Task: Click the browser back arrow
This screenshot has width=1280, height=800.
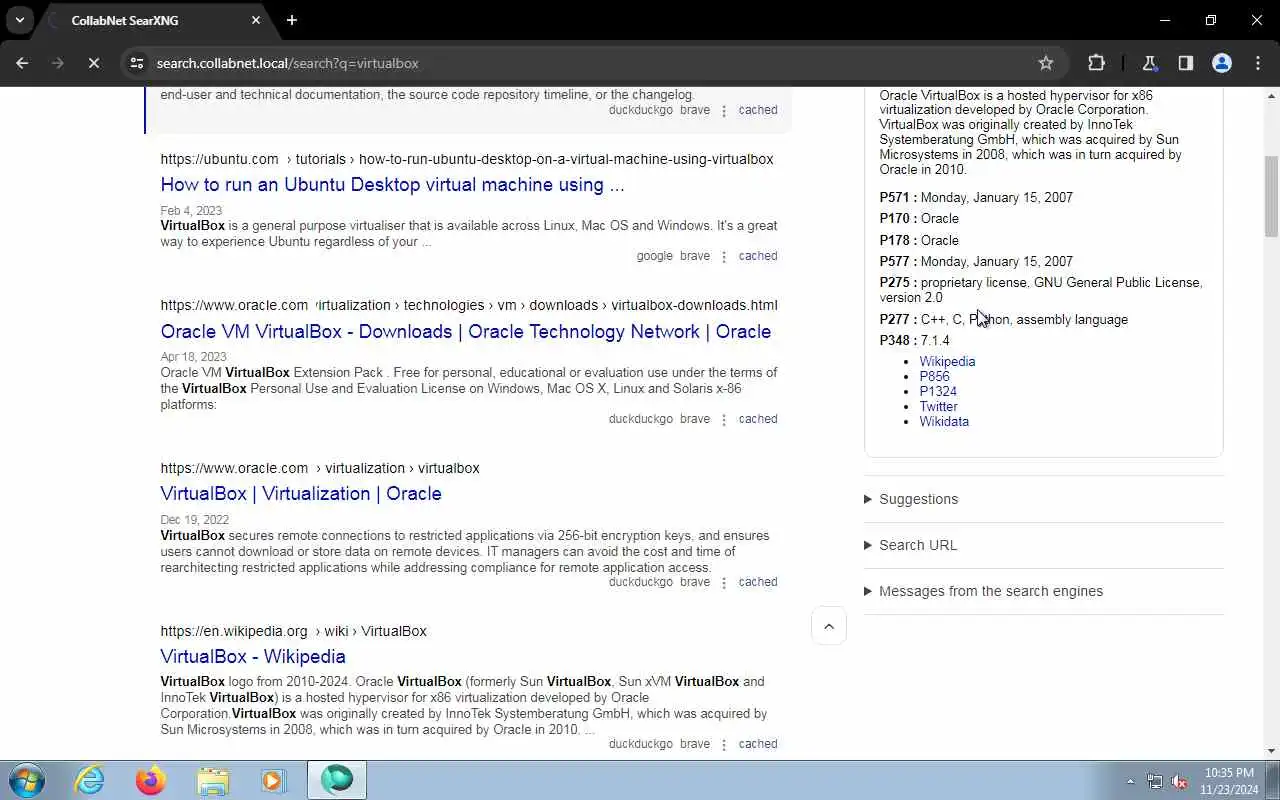Action: pyautogui.click(x=22, y=63)
